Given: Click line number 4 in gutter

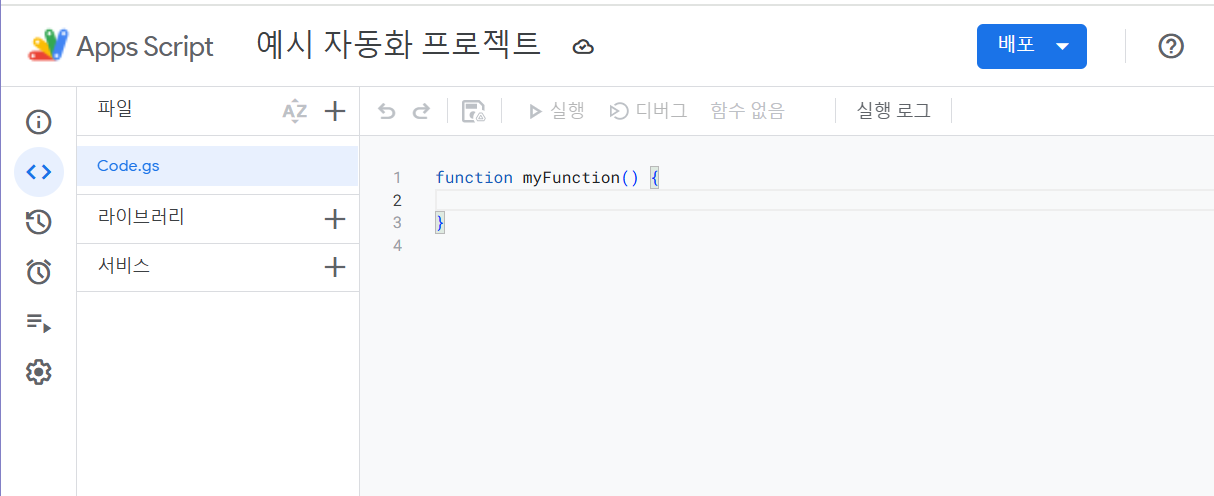Looking at the screenshot, I should click(x=397, y=245).
